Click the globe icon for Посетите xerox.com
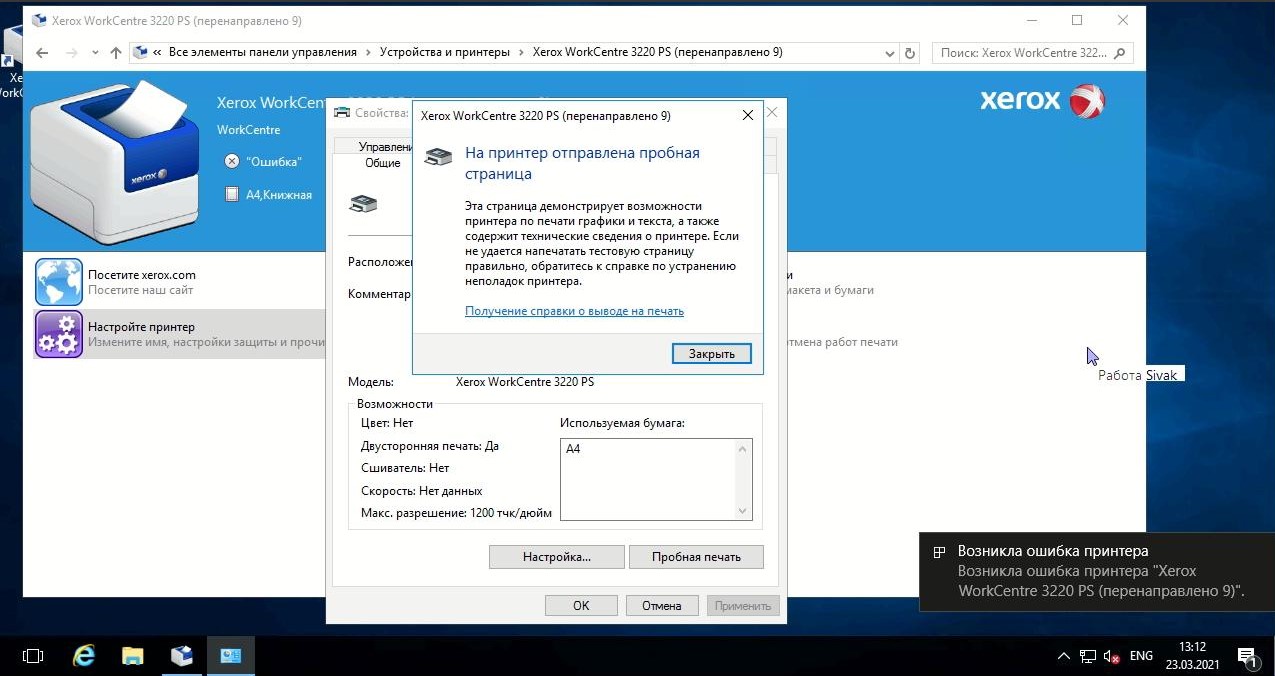The width and height of the screenshot is (1275, 676). coord(59,282)
